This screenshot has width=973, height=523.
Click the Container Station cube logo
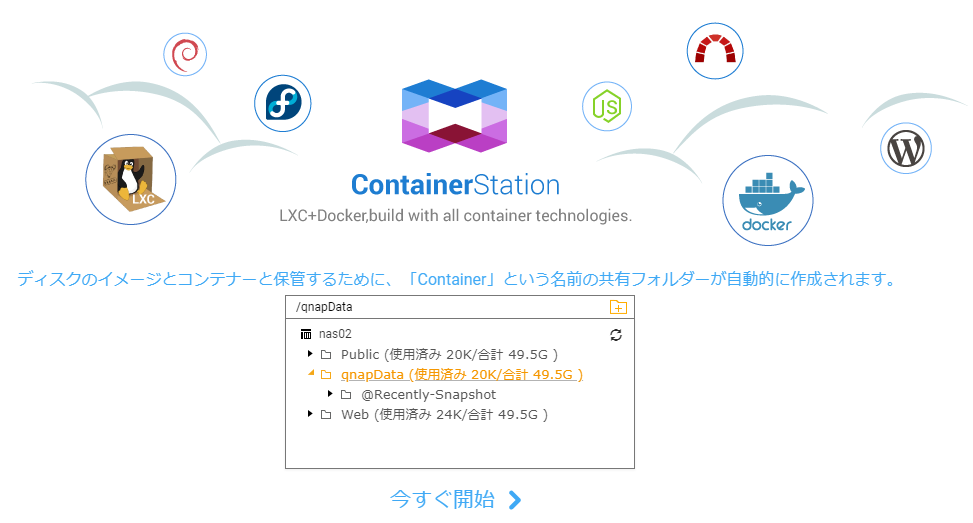pyautogui.click(x=455, y=115)
